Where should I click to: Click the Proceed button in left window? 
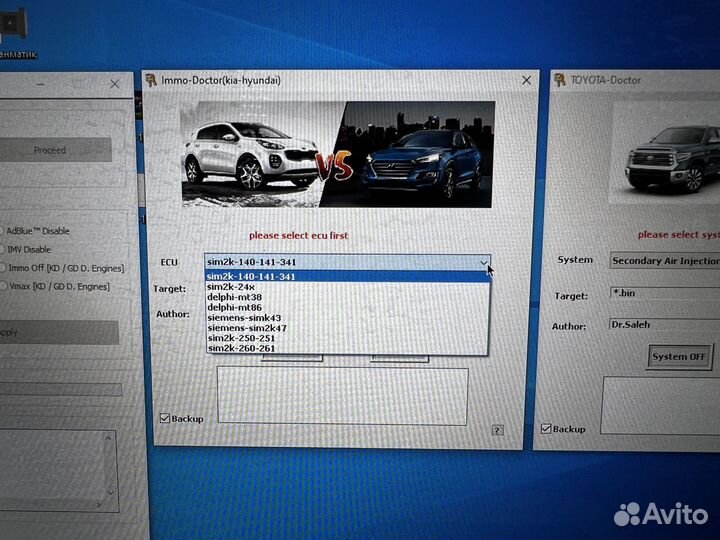[55, 150]
